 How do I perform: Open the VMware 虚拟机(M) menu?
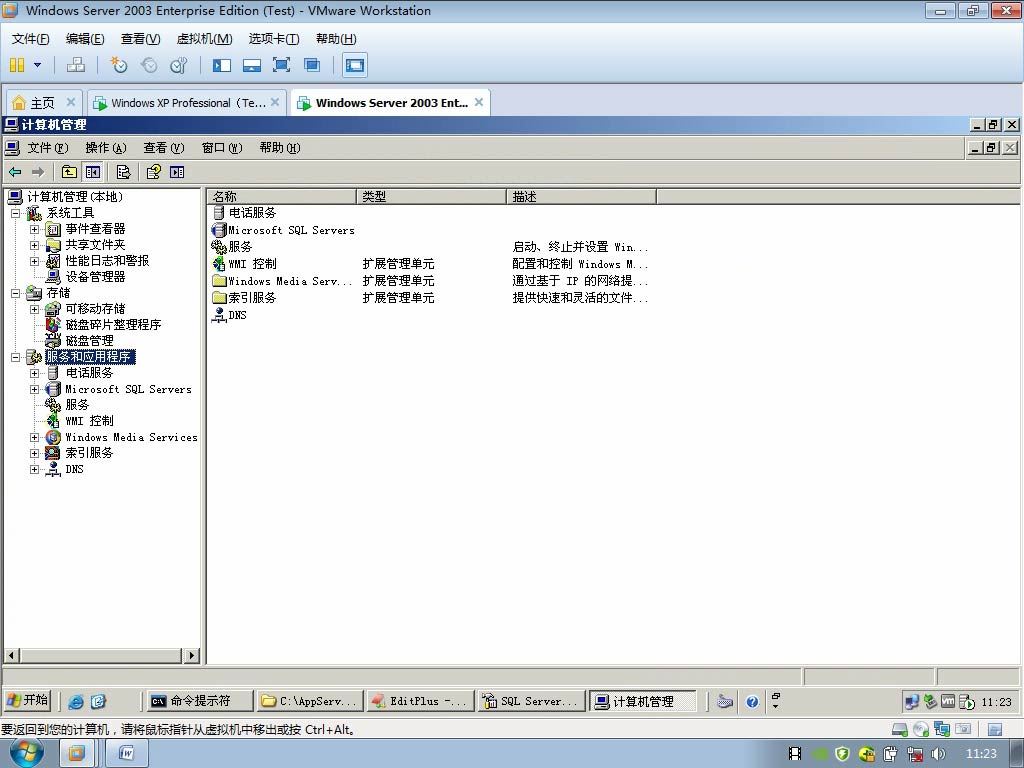tap(204, 39)
